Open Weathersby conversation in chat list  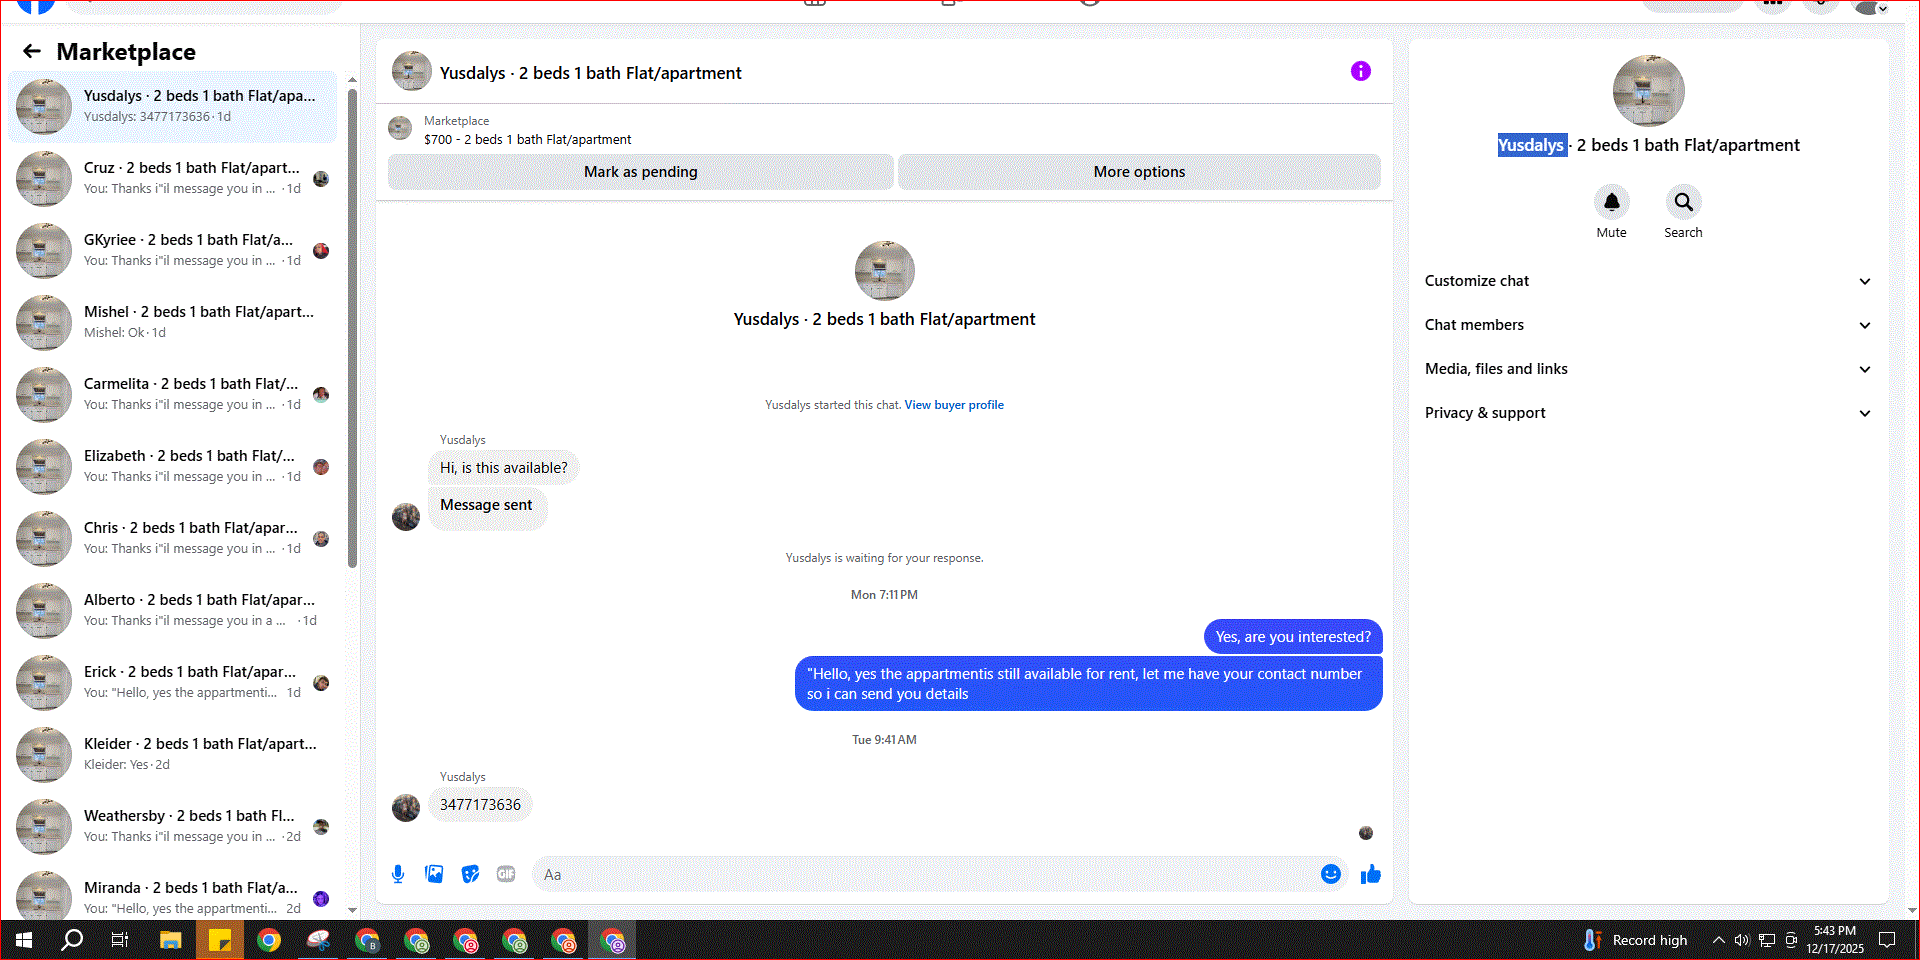[x=172, y=826]
